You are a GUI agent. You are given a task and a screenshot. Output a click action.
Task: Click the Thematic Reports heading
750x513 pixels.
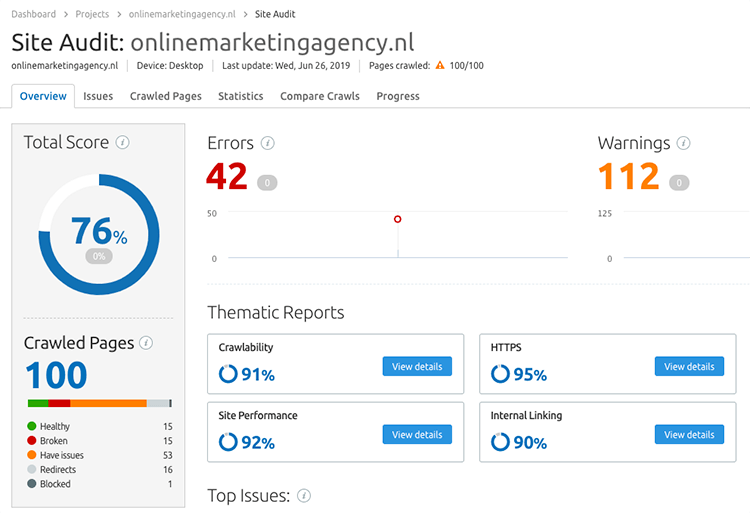pyautogui.click(x=276, y=313)
